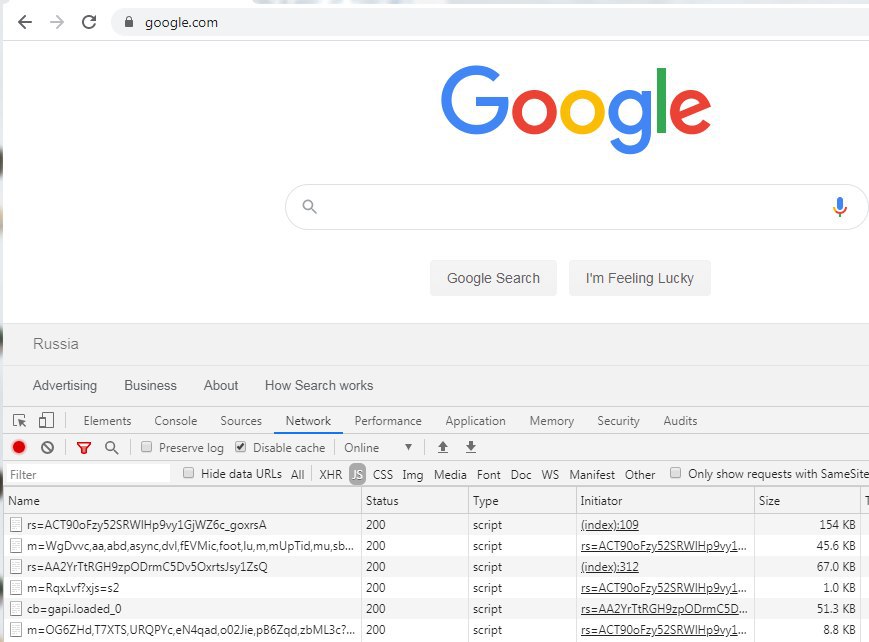
Task: Select the Network tab
Action: tap(308, 421)
